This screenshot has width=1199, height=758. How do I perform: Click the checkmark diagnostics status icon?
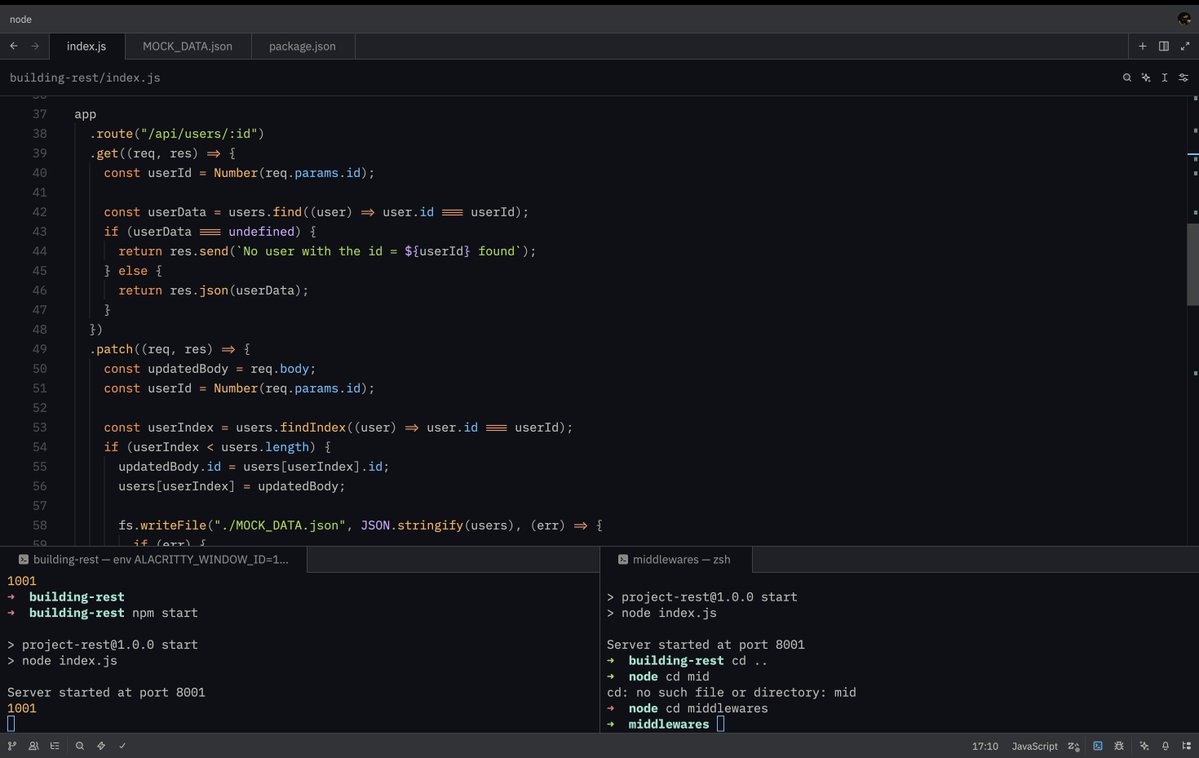(122, 746)
